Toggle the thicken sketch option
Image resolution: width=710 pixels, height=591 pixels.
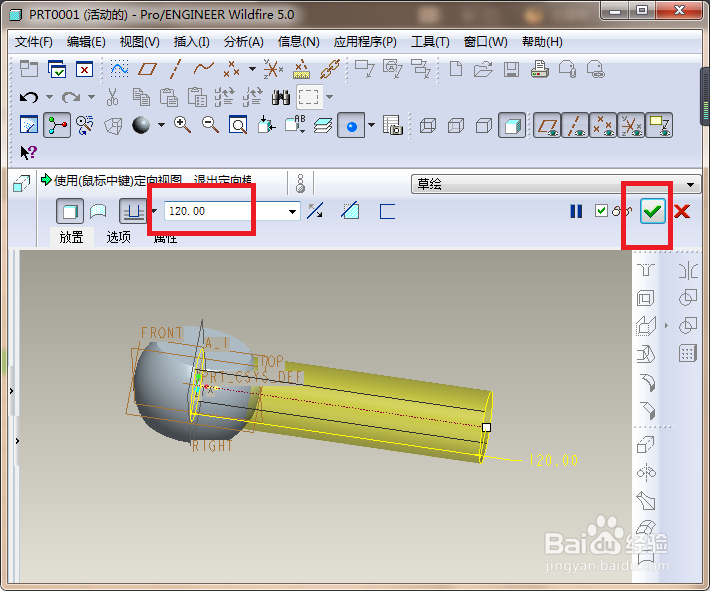pyautogui.click(x=387, y=211)
